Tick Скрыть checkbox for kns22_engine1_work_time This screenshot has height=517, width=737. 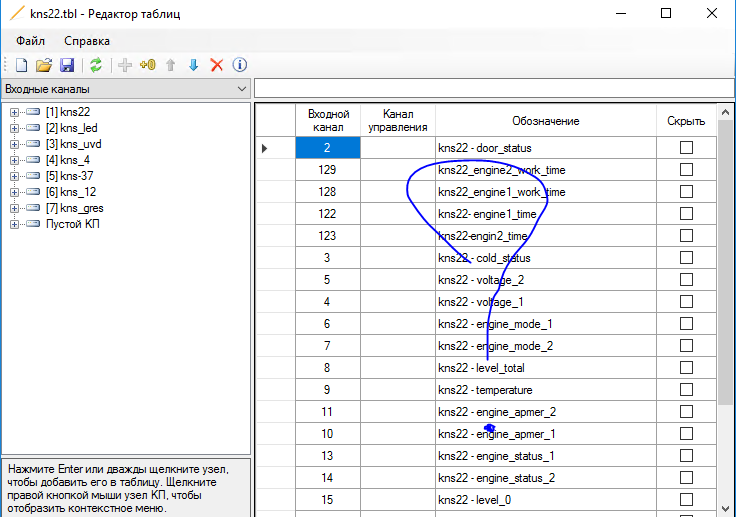pyautogui.click(x=686, y=192)
